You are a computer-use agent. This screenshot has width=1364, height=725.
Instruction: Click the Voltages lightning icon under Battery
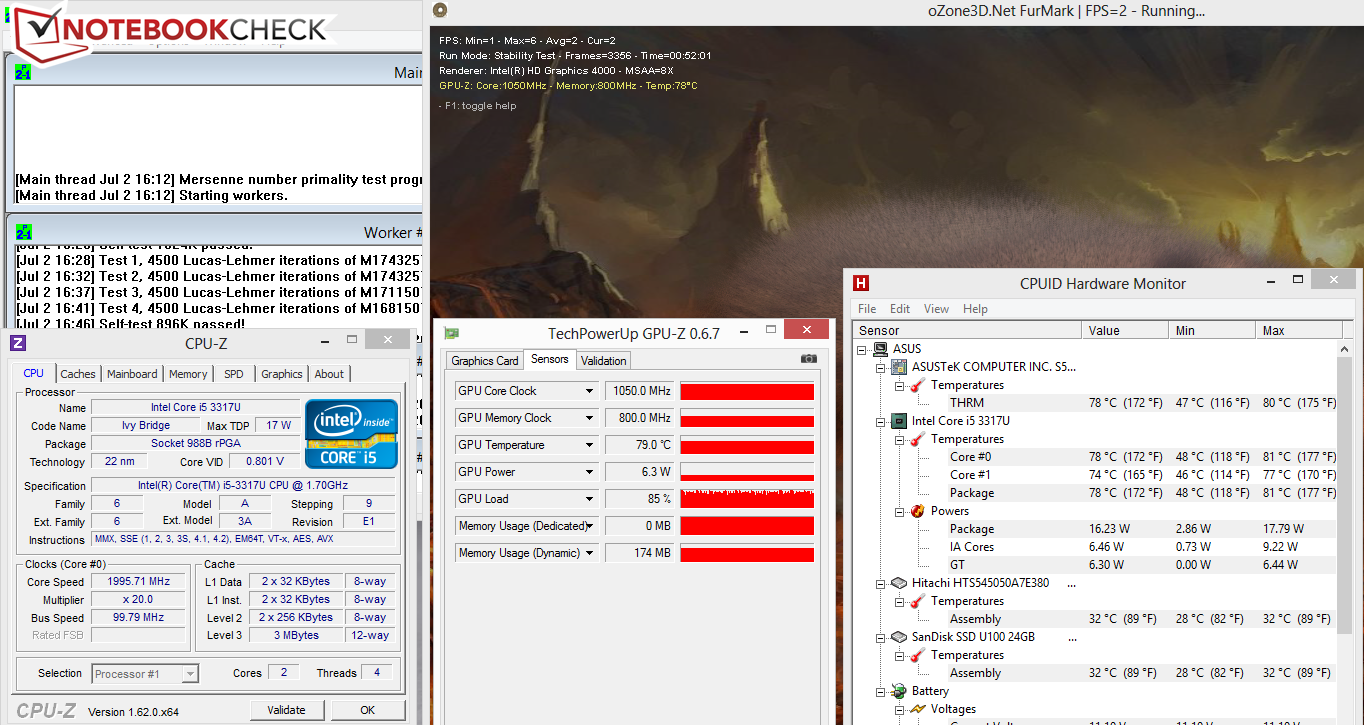[x=917, y=709]
